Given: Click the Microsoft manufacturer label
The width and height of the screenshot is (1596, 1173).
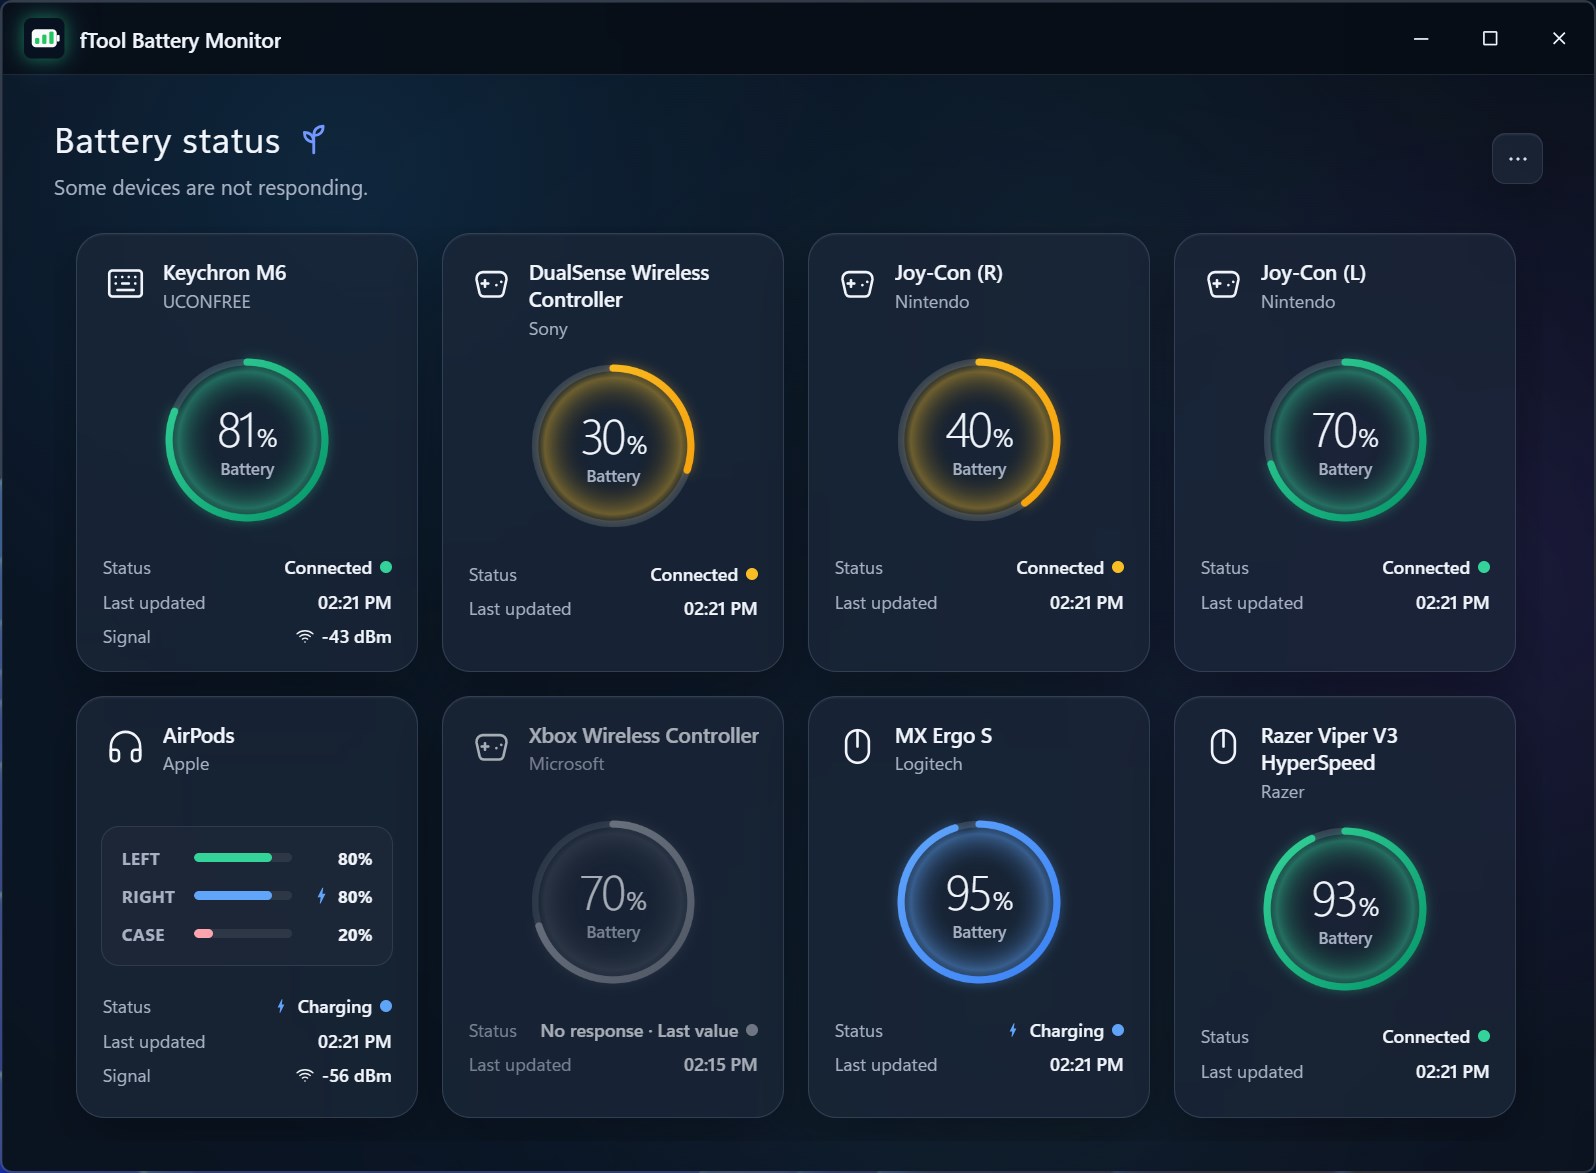Looking at the screenshot, I should pyautogui.click(x=566, y=764).
